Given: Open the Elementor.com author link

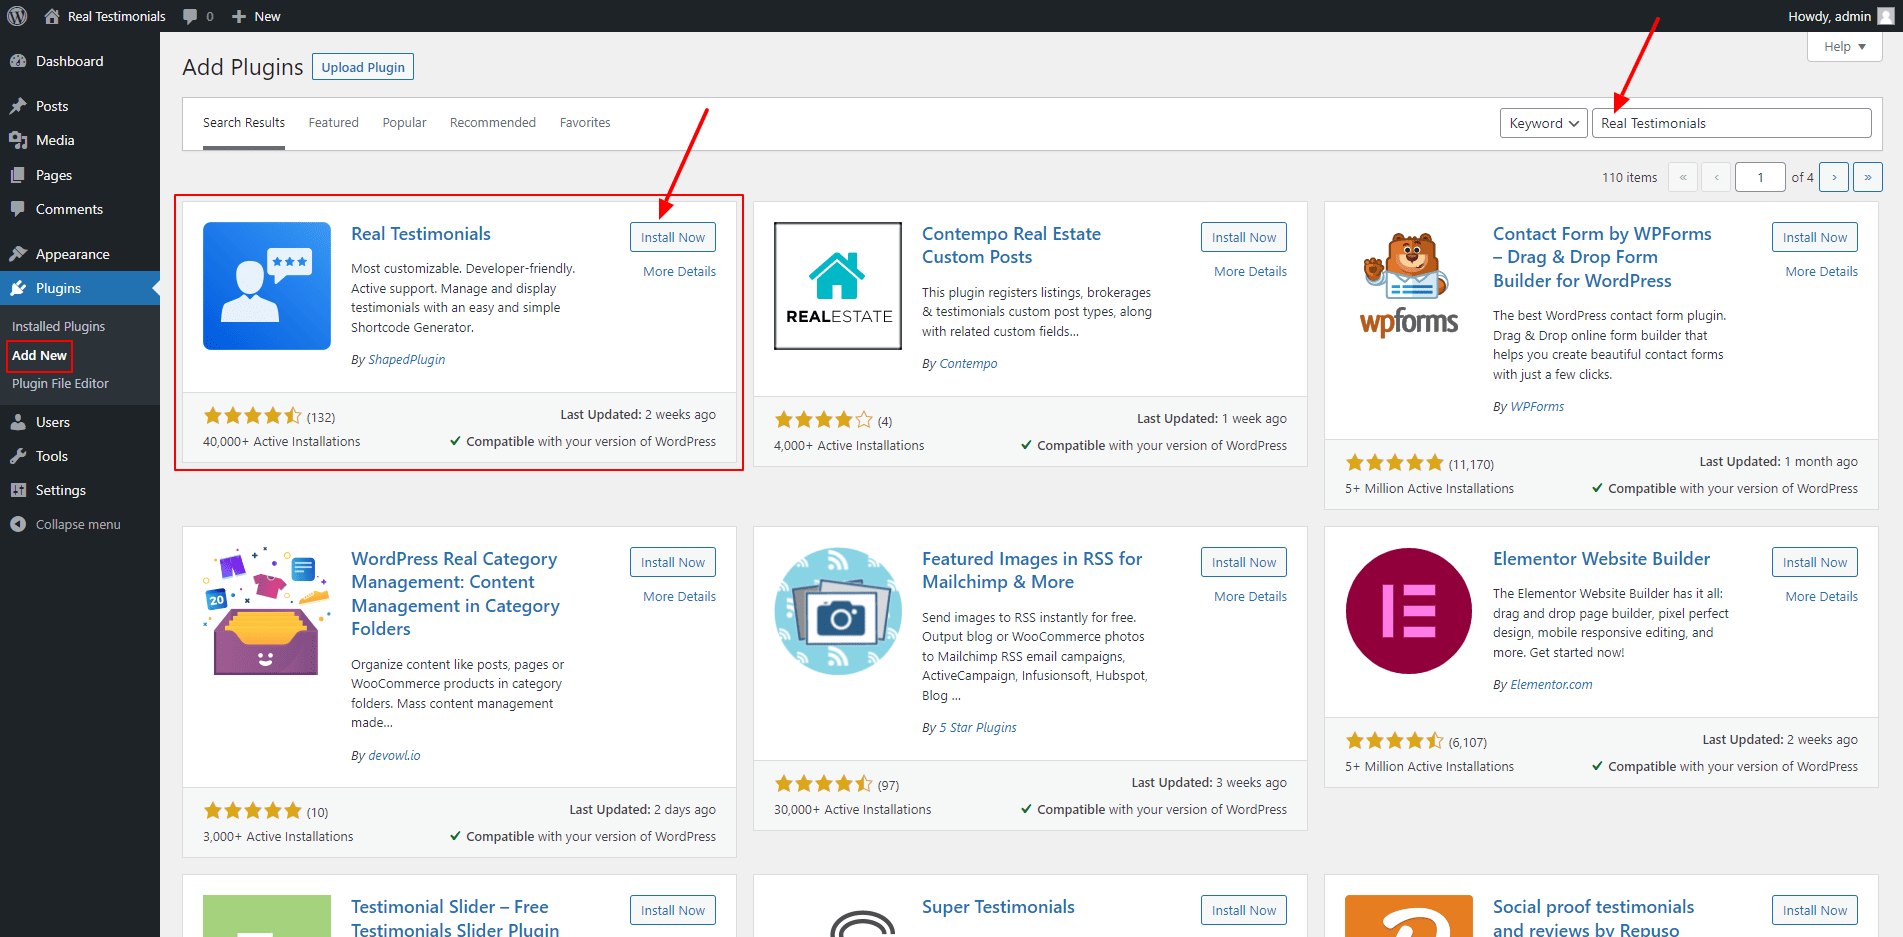Looking at the screenshot, I should [x=1551, y=685].
